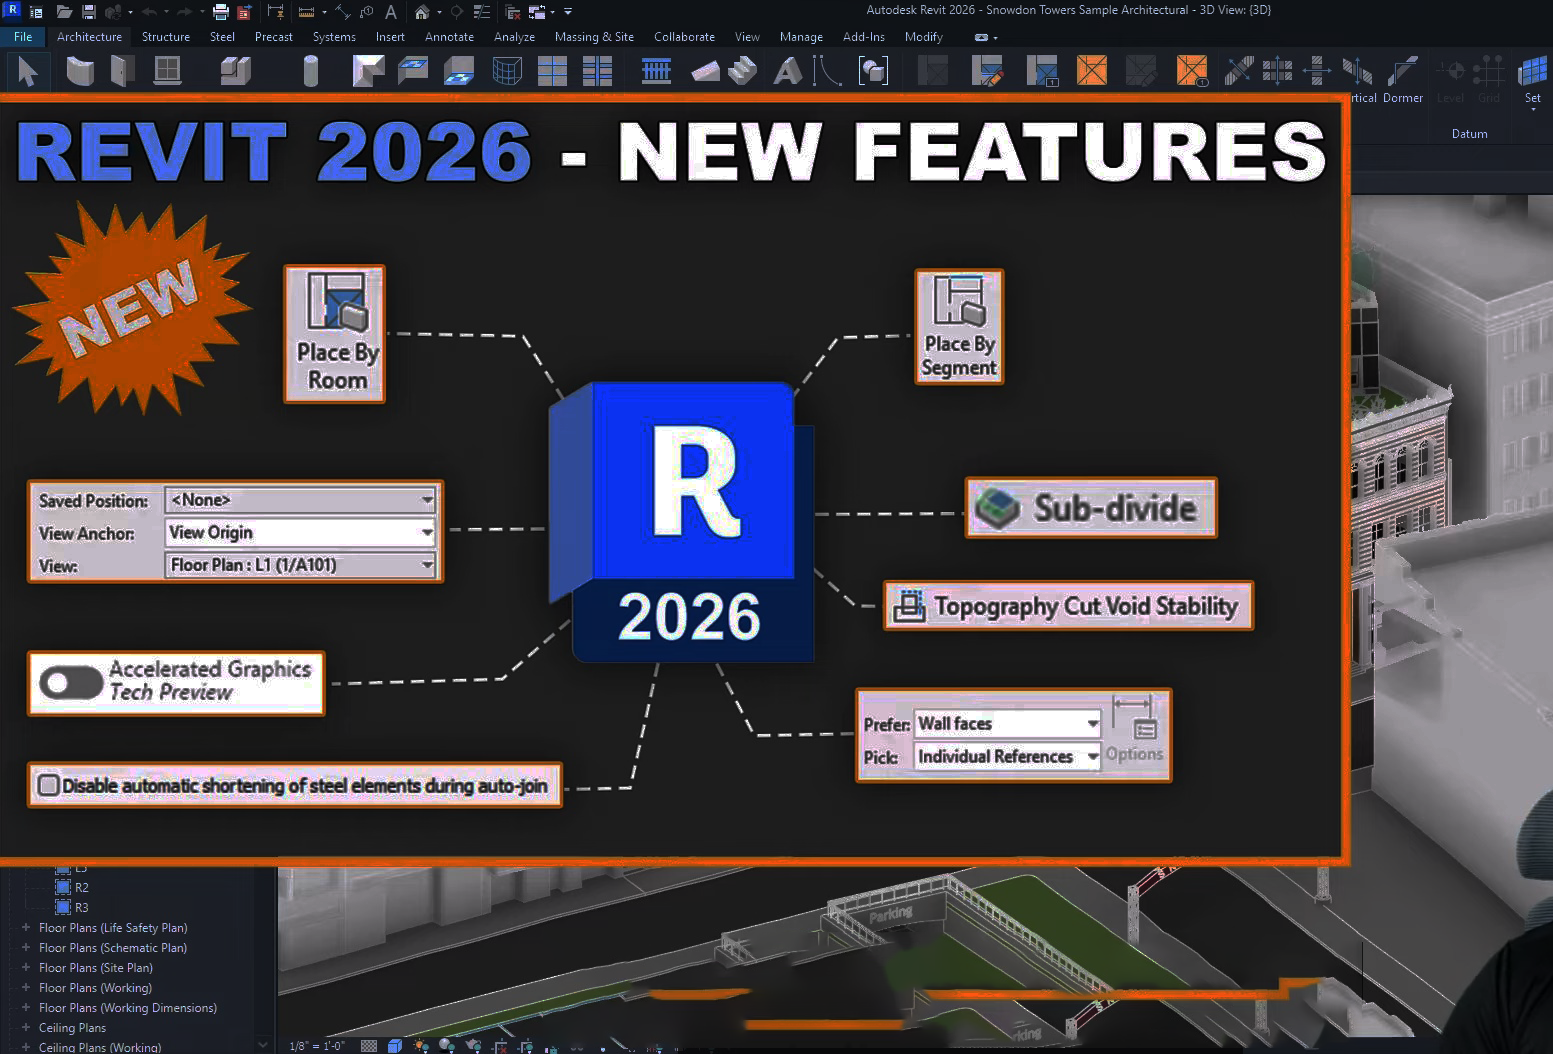
Task: Open the File menu tab
Action: [x=23, y=37]
